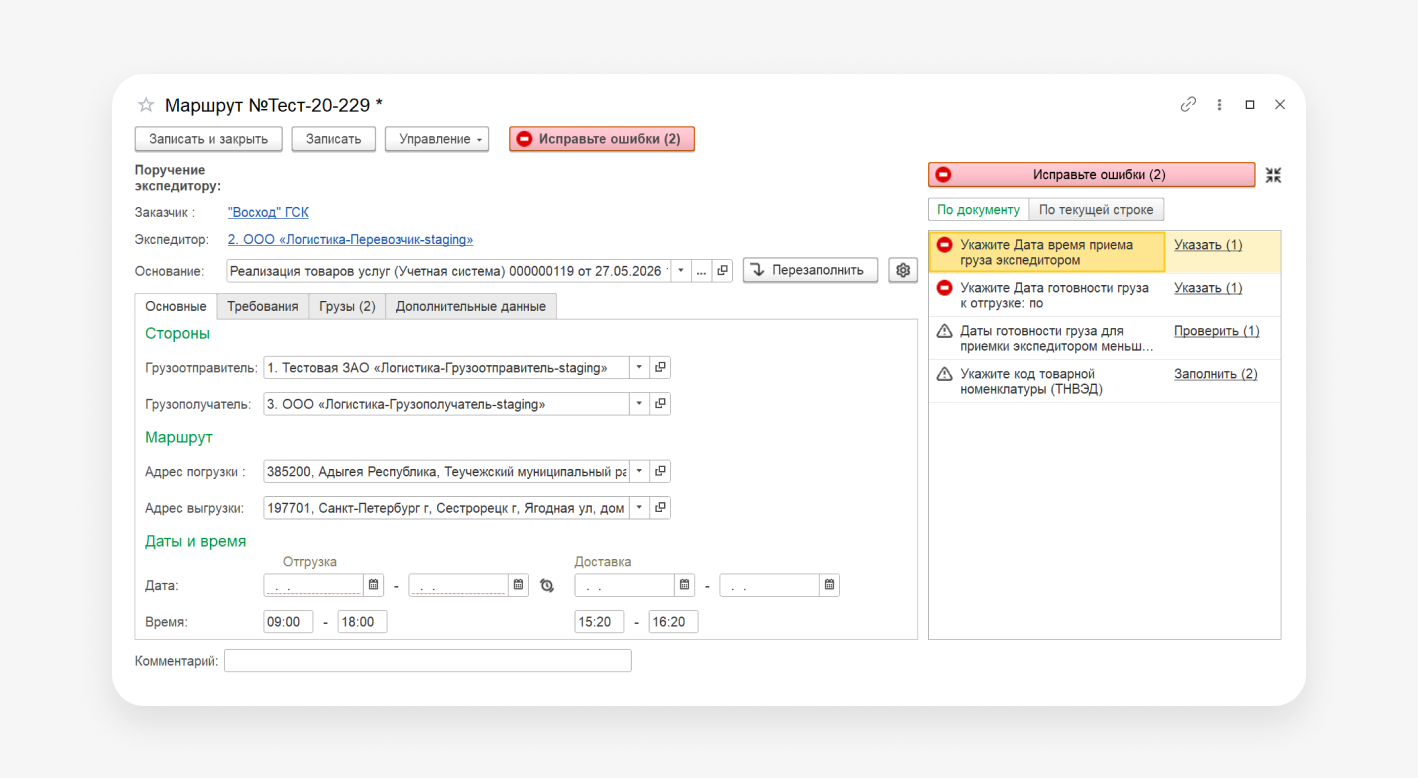Click the Заполнить (2) link

pos(1216,374)
